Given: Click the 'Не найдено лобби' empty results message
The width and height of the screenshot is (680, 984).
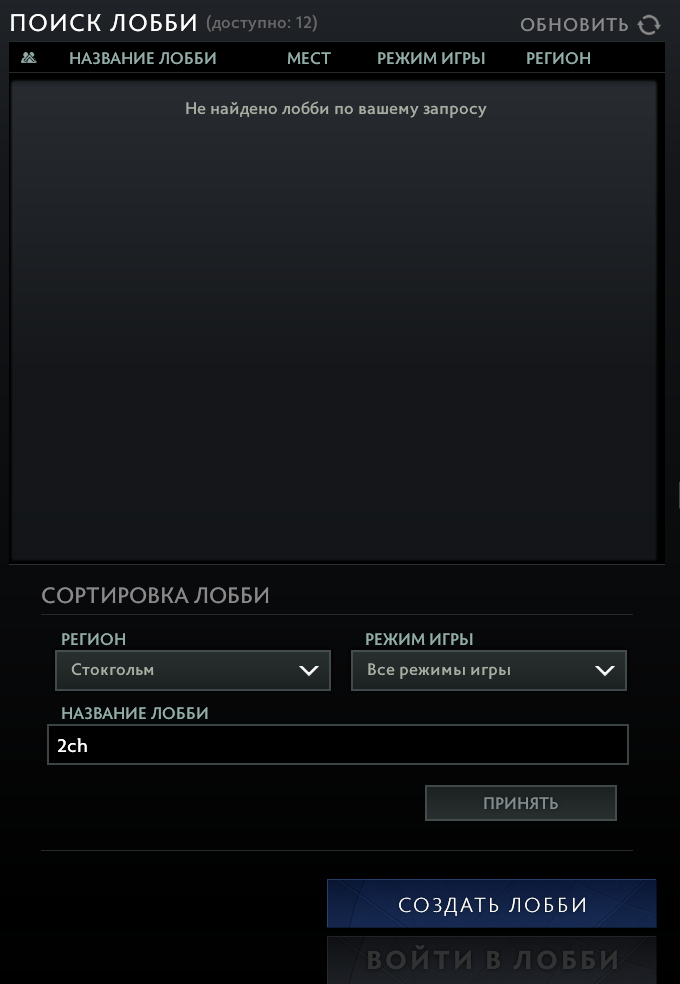Looking at the screenshot, I should 336,109.
